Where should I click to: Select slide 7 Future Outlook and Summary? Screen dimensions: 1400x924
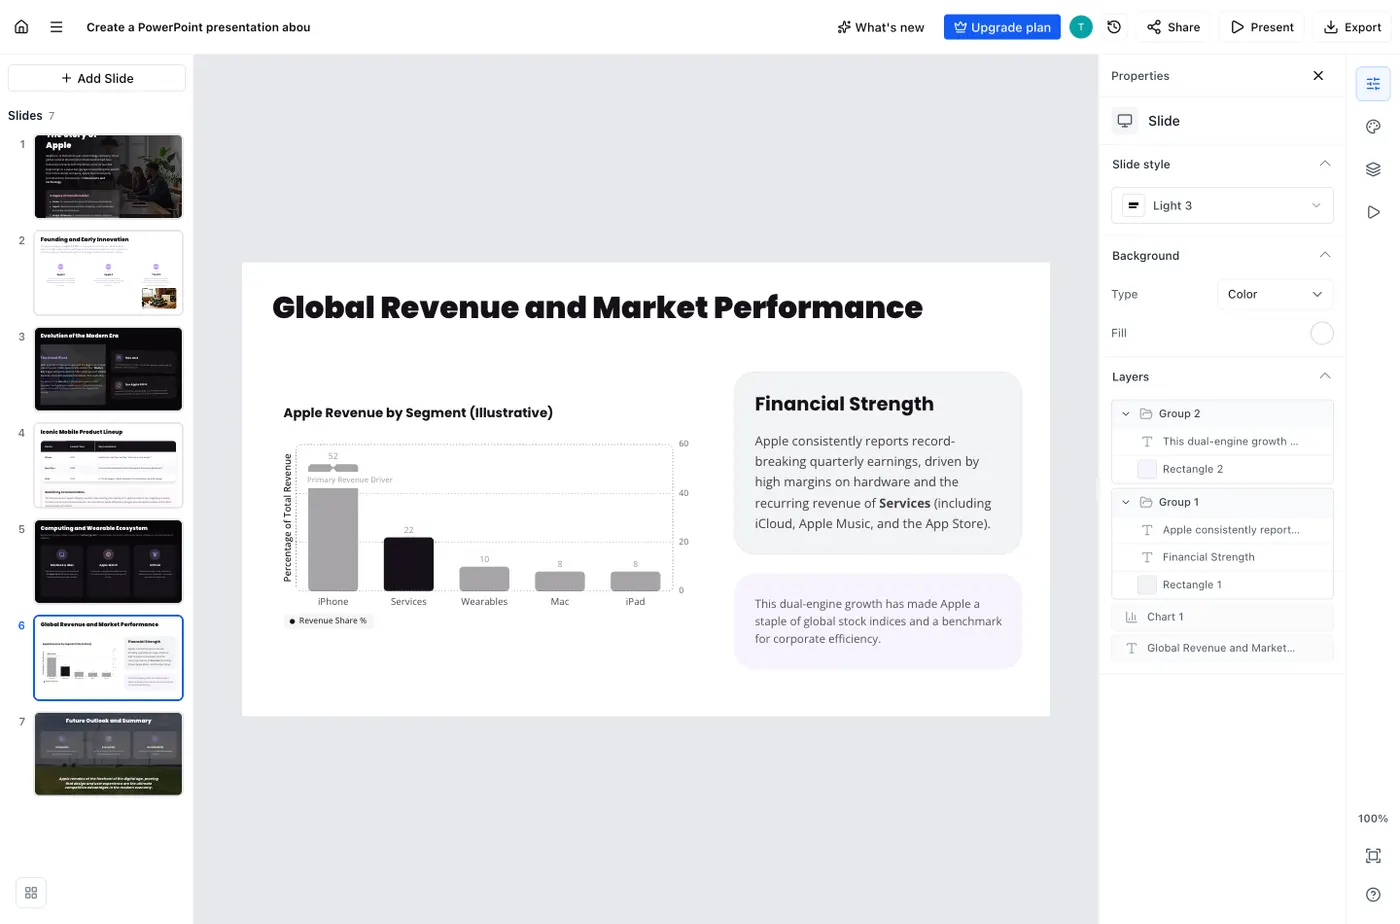(x=108, y=754)
